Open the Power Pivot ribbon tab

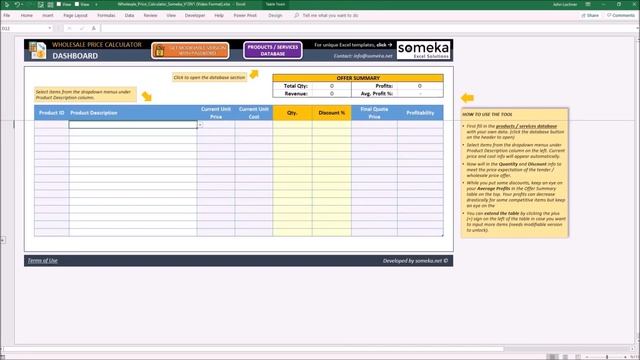(x=245, y=15)
